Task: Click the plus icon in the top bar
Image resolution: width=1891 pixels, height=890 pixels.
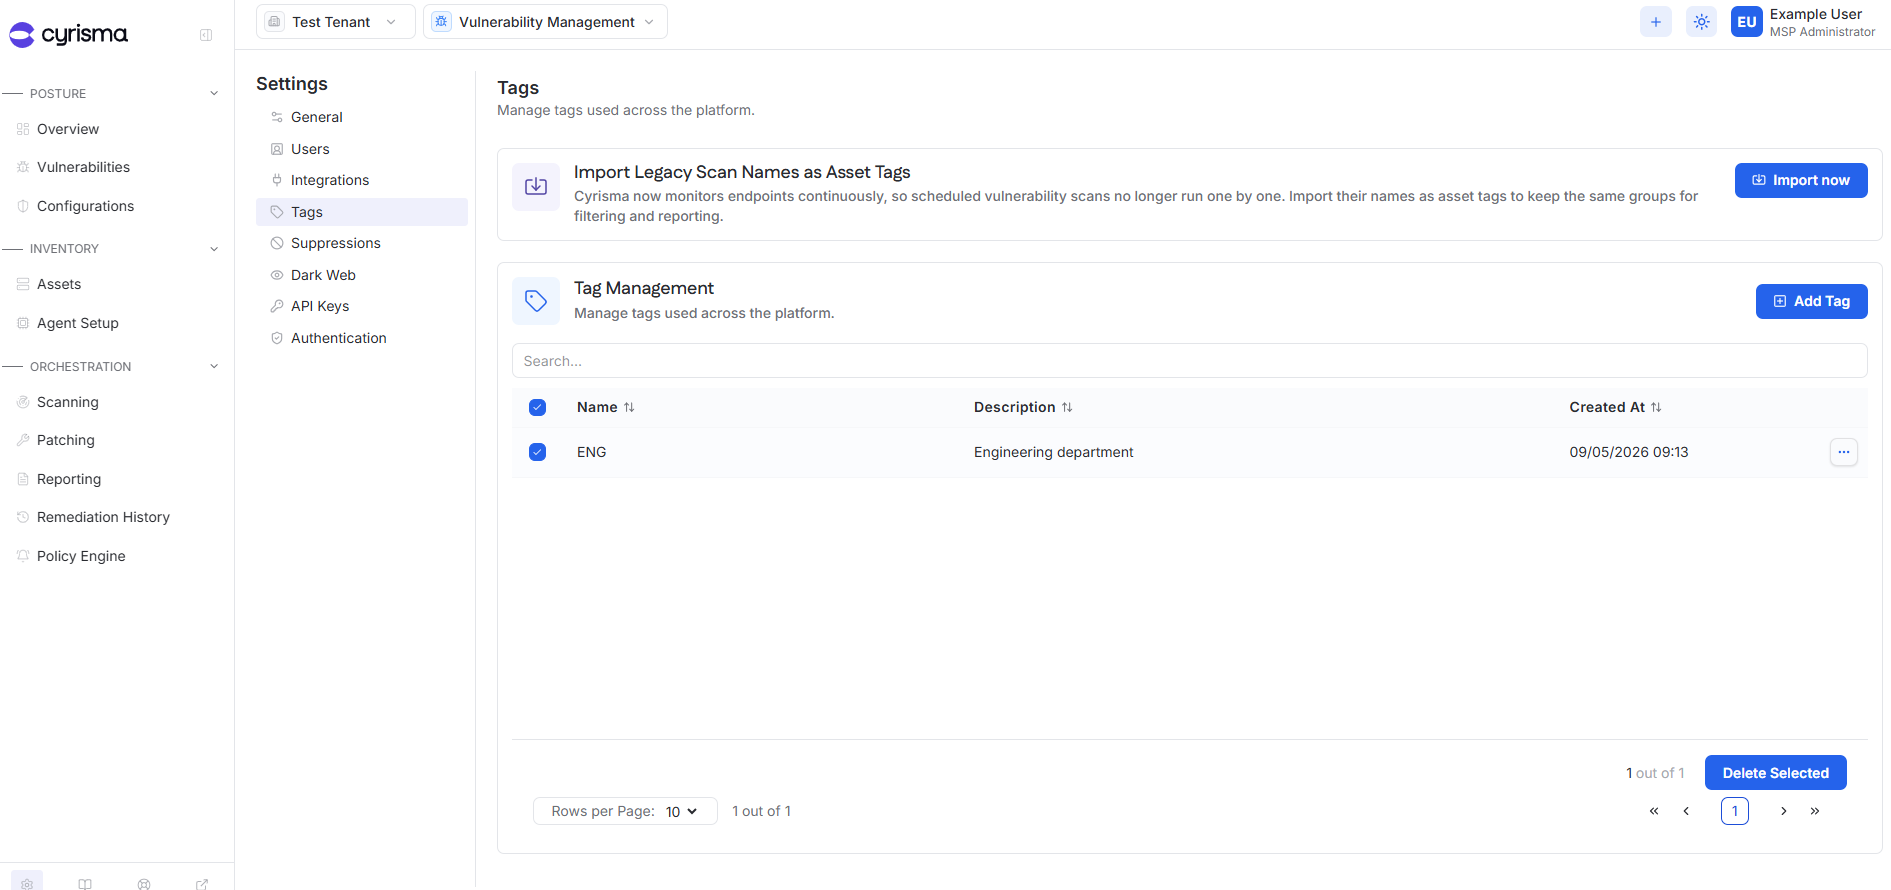Action: [x=1656, y=22]
